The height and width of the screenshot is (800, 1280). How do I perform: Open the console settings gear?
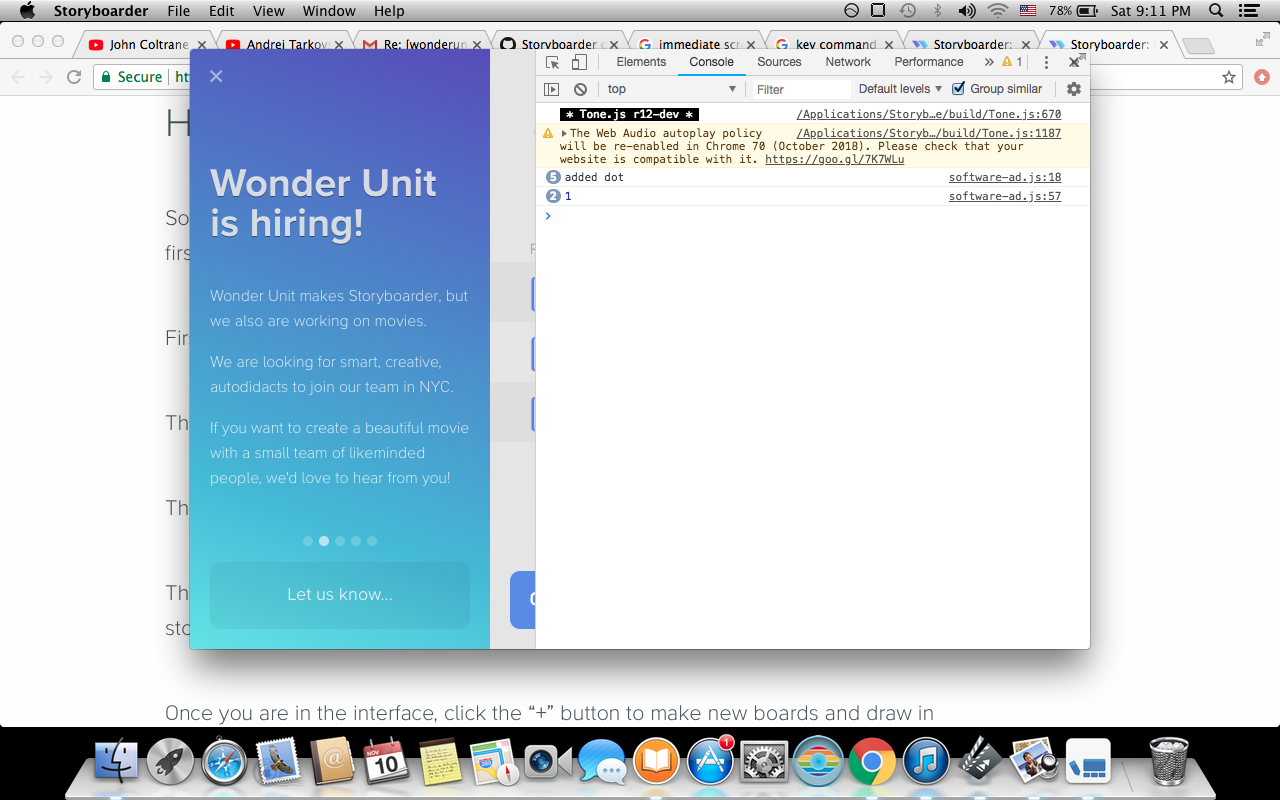[1073, 89]
